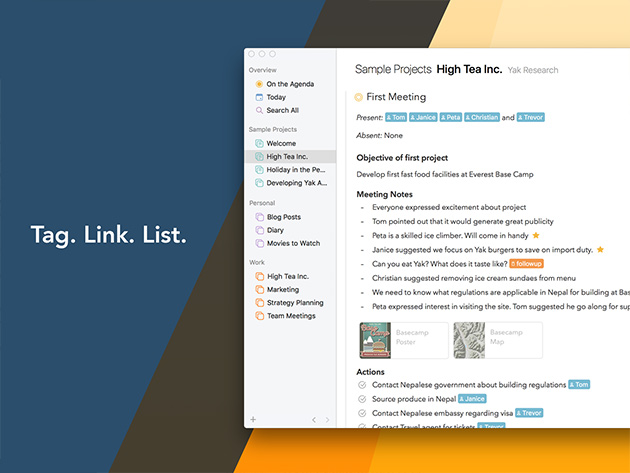Select the Trevor tag in Present line
This screenshot has height=473, width=630.
click(530, 117)
